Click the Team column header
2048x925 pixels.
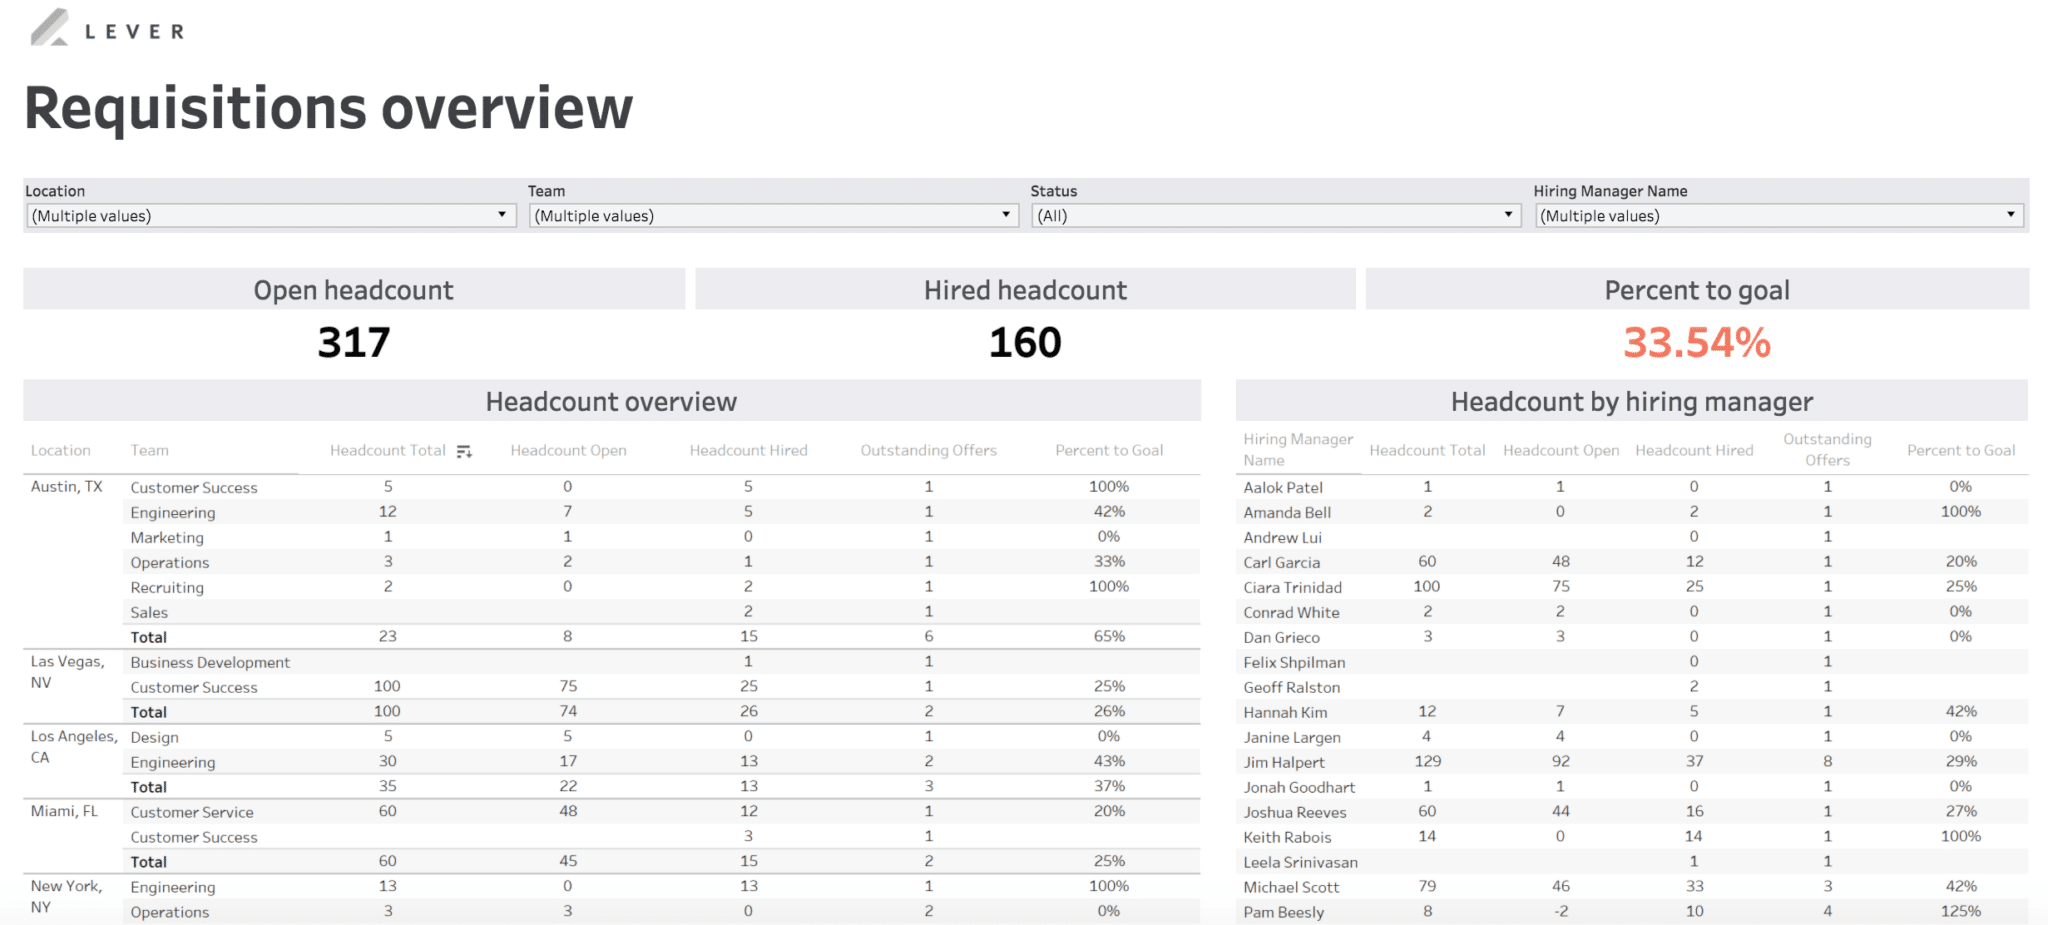click(149, 451)
